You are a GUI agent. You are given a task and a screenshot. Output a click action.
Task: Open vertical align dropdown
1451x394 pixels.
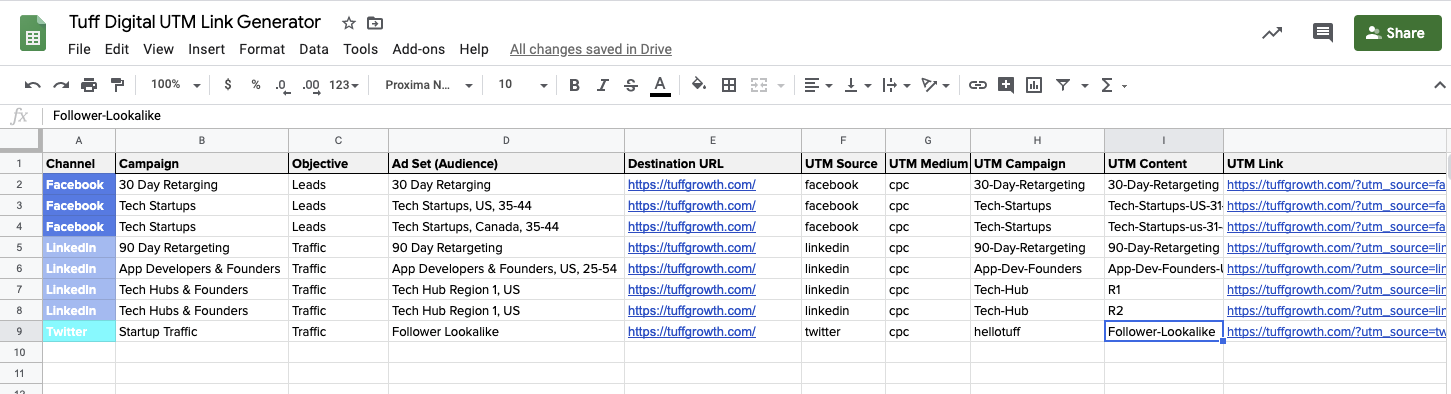pos(858,85)
